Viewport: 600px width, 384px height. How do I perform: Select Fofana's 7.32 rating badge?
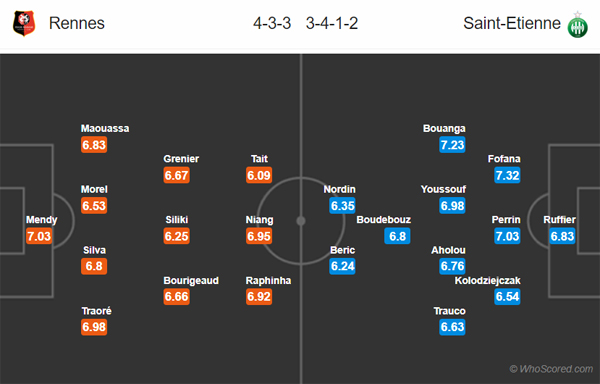point(507,175)
